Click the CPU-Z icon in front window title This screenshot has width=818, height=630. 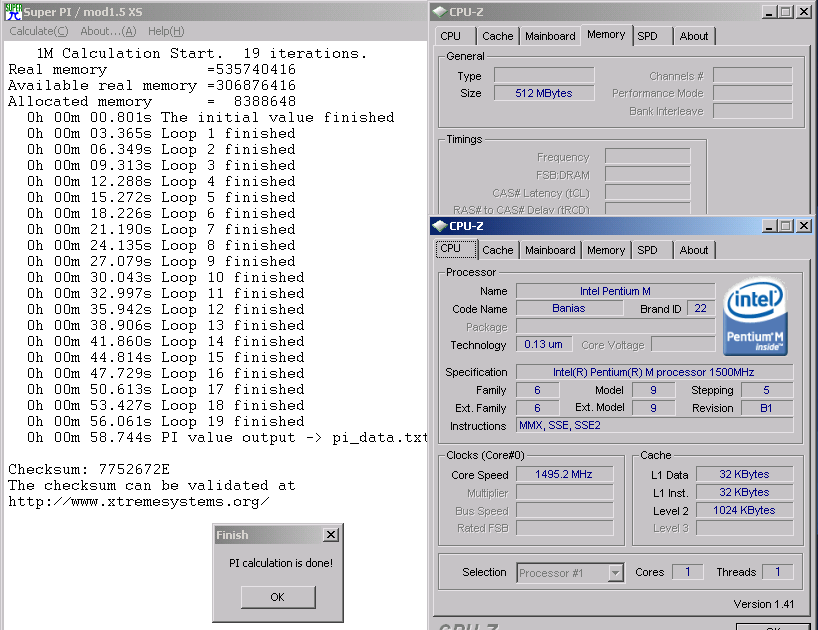pos(440,226)
